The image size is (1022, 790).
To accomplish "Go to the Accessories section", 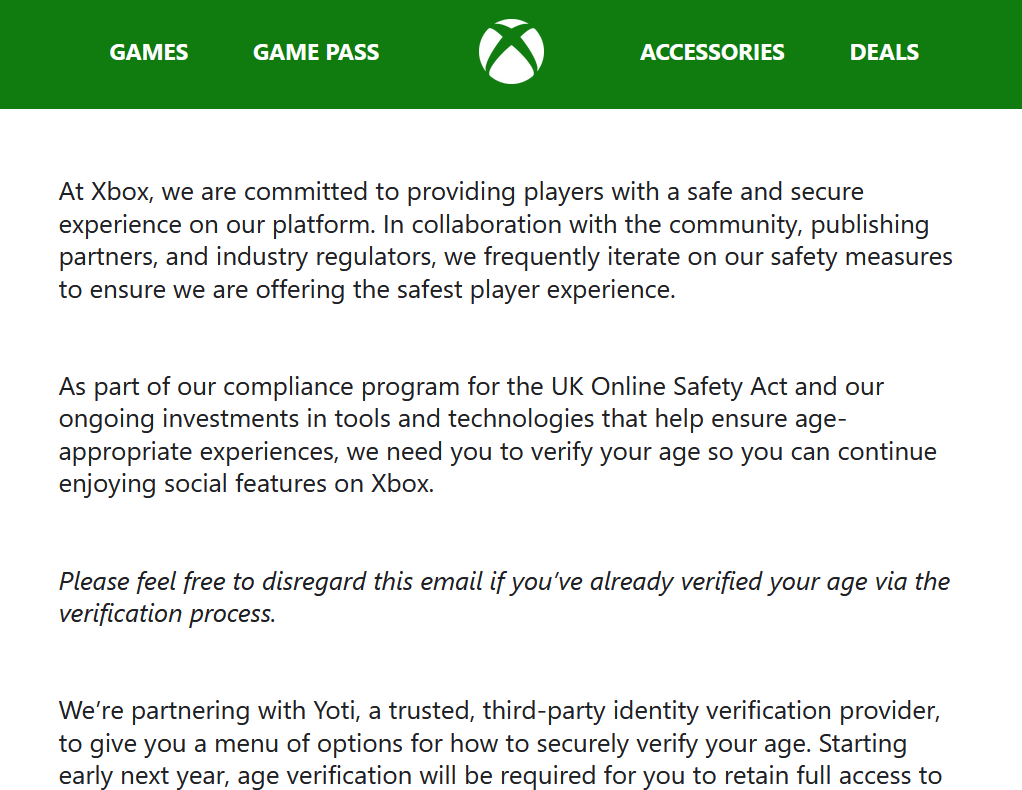I will pos(712,52).
